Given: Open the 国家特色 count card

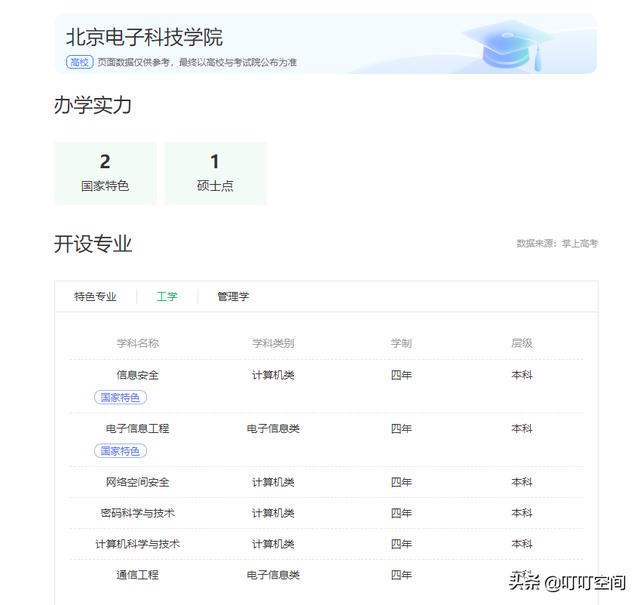Looking at the screenshot, I should pos(105,173).
